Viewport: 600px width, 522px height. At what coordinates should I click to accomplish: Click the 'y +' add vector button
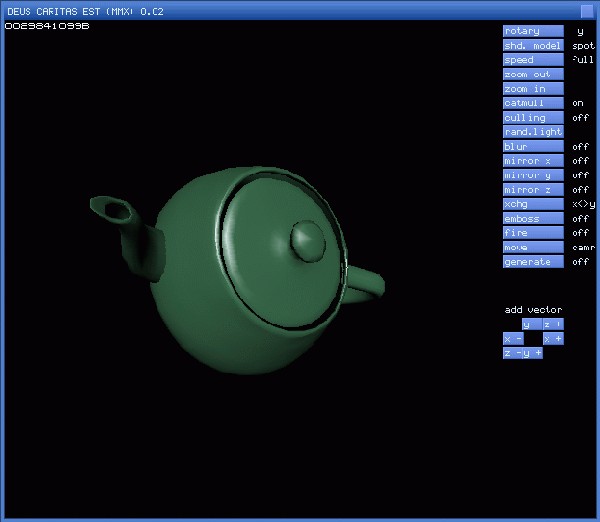[533, 353]
